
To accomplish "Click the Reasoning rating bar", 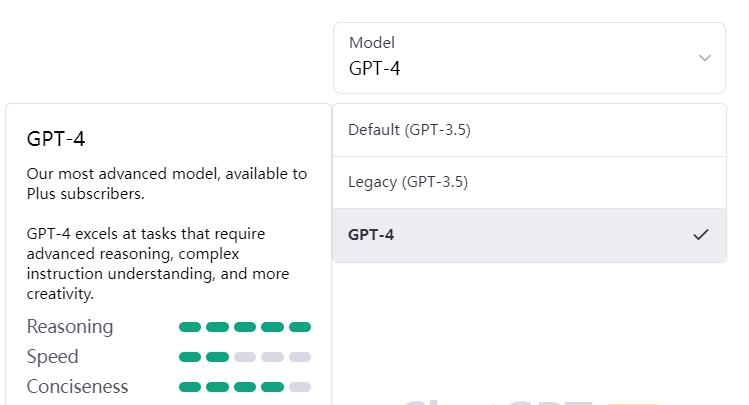I will tap(245, 327).
